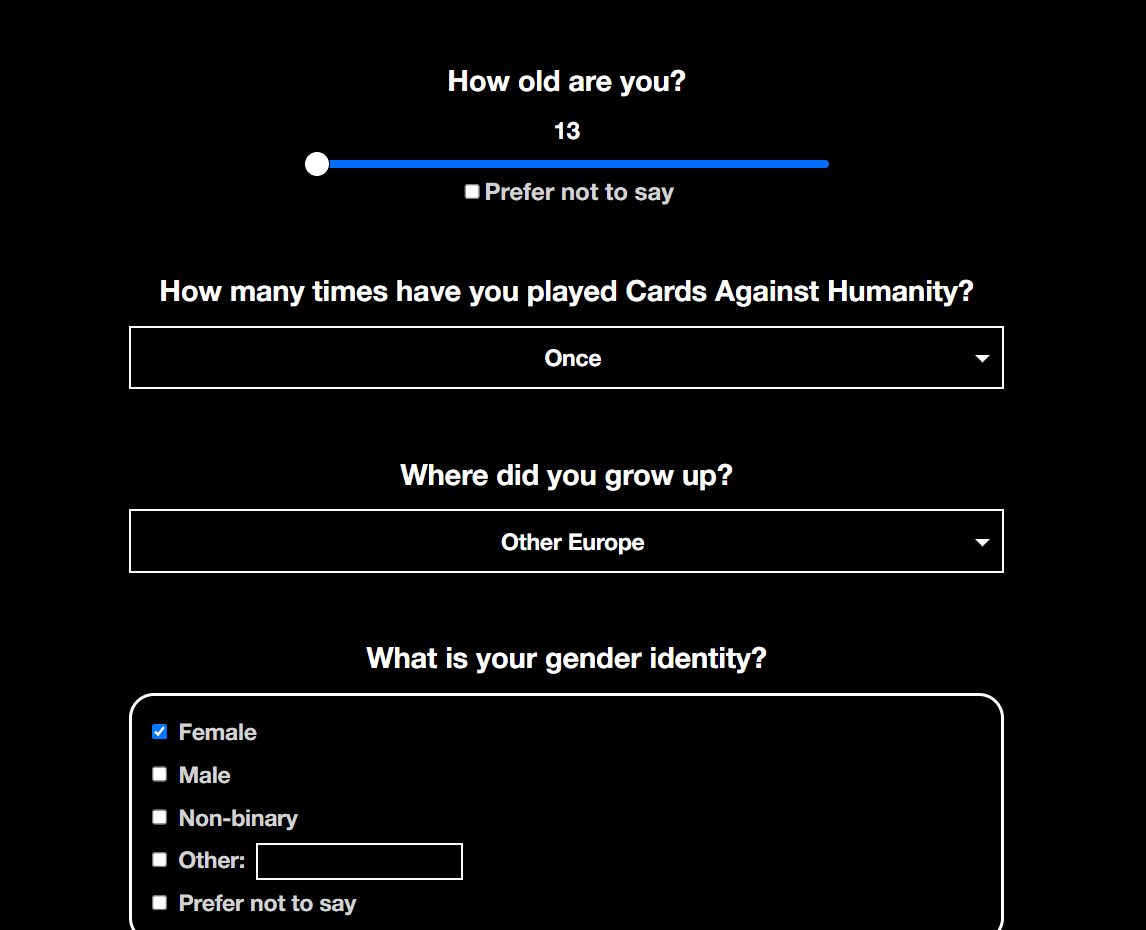The width and height of the screenshot is (1146, 930).
Task: Click the arrow on 'Other Europe' dropdown
Action: coord(982,542)
